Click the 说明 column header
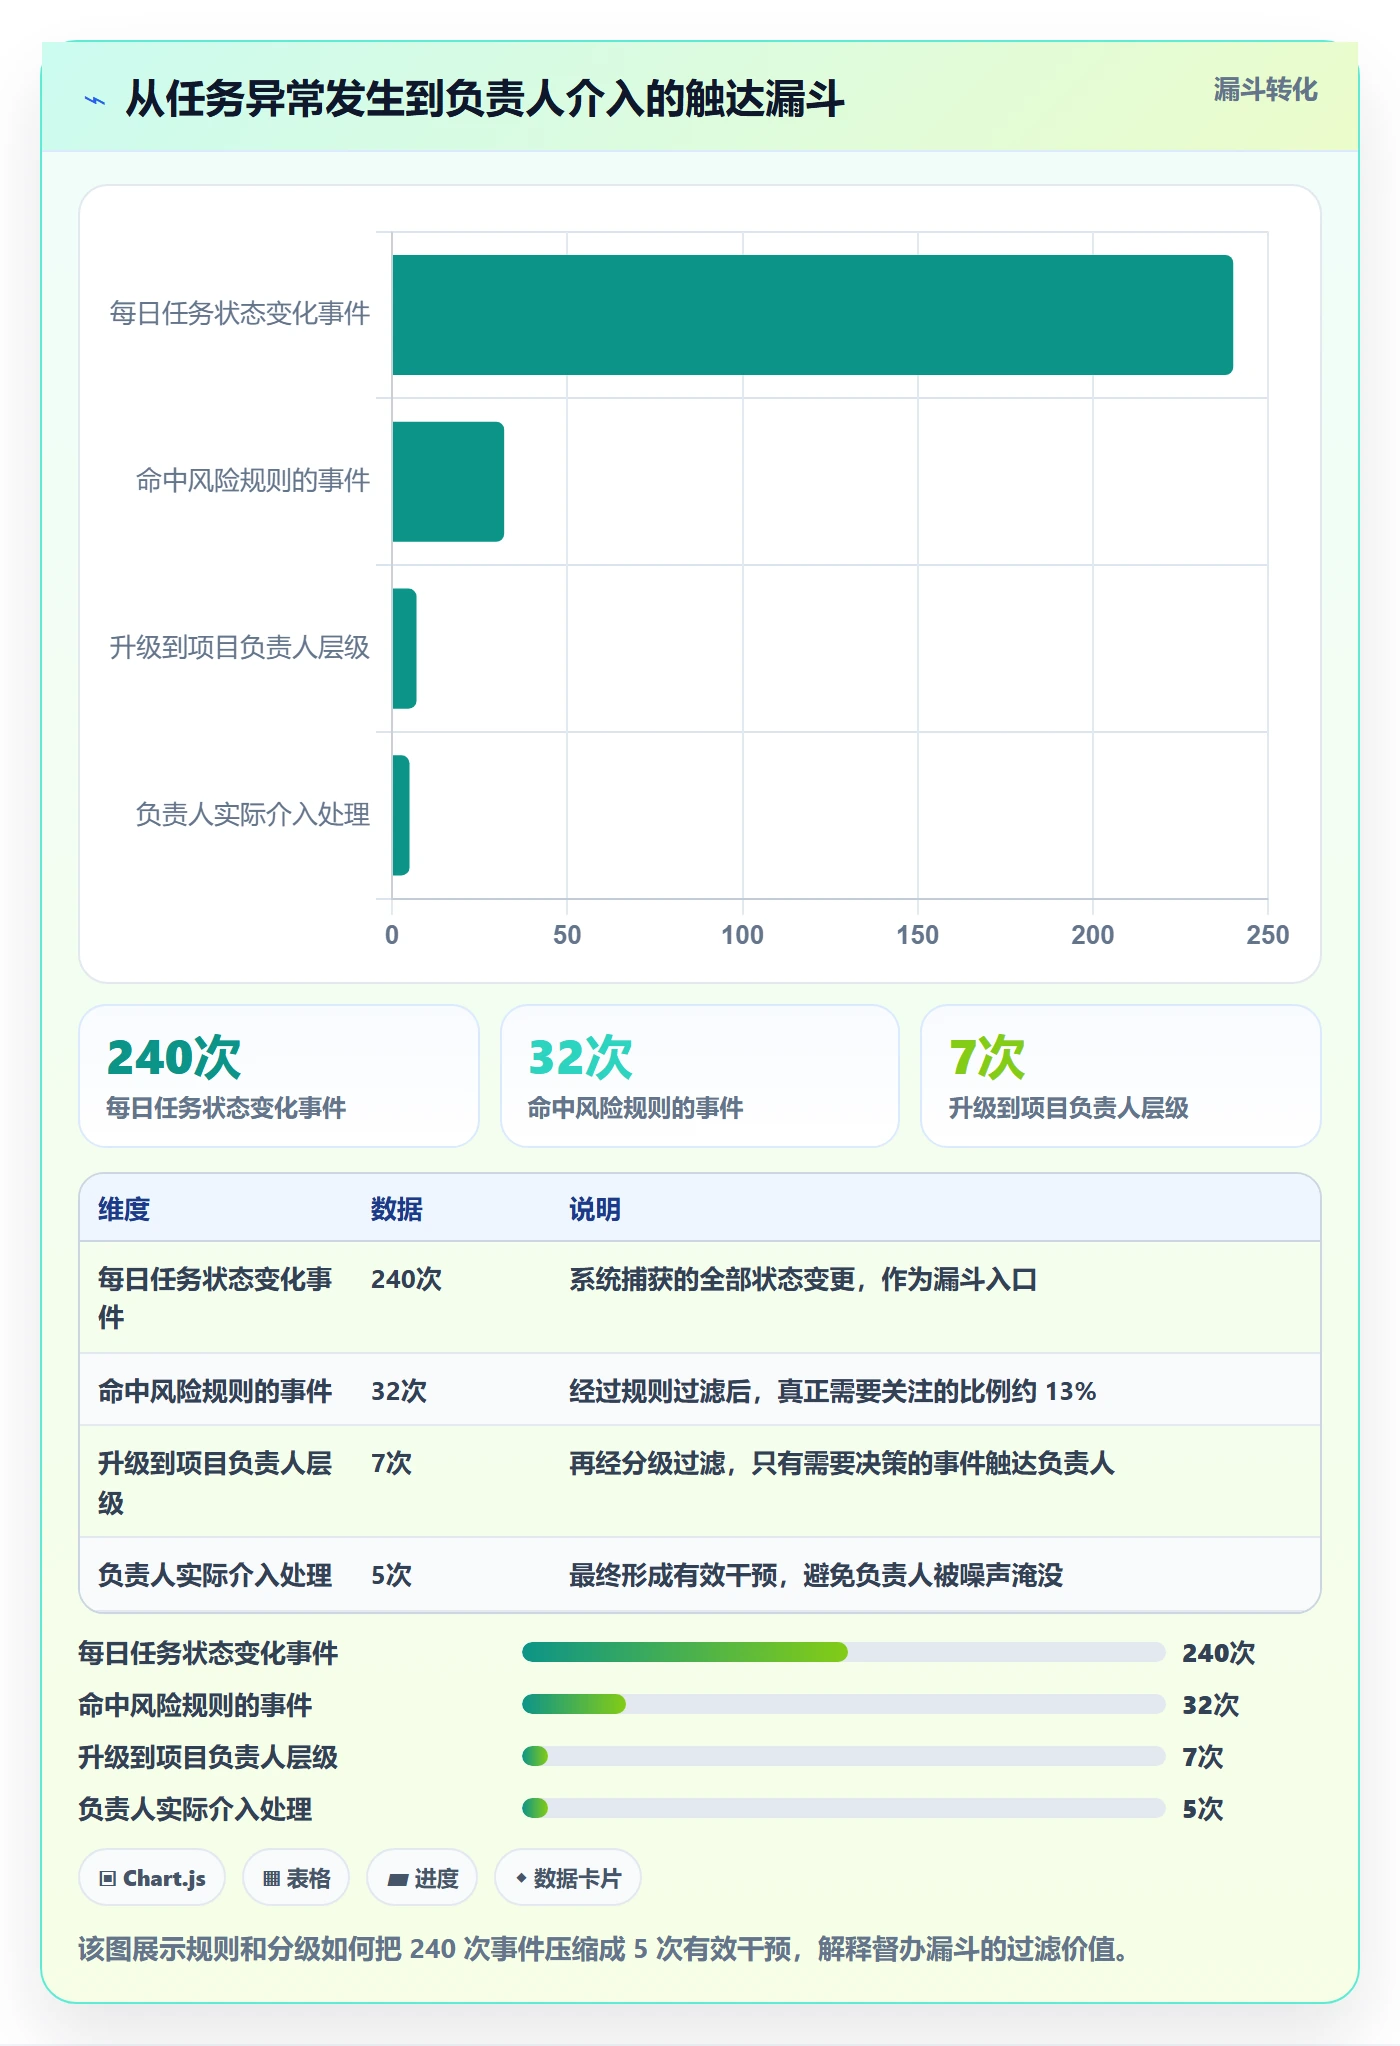This screenshot has height=2046, width=1400. coord(595,1209)
